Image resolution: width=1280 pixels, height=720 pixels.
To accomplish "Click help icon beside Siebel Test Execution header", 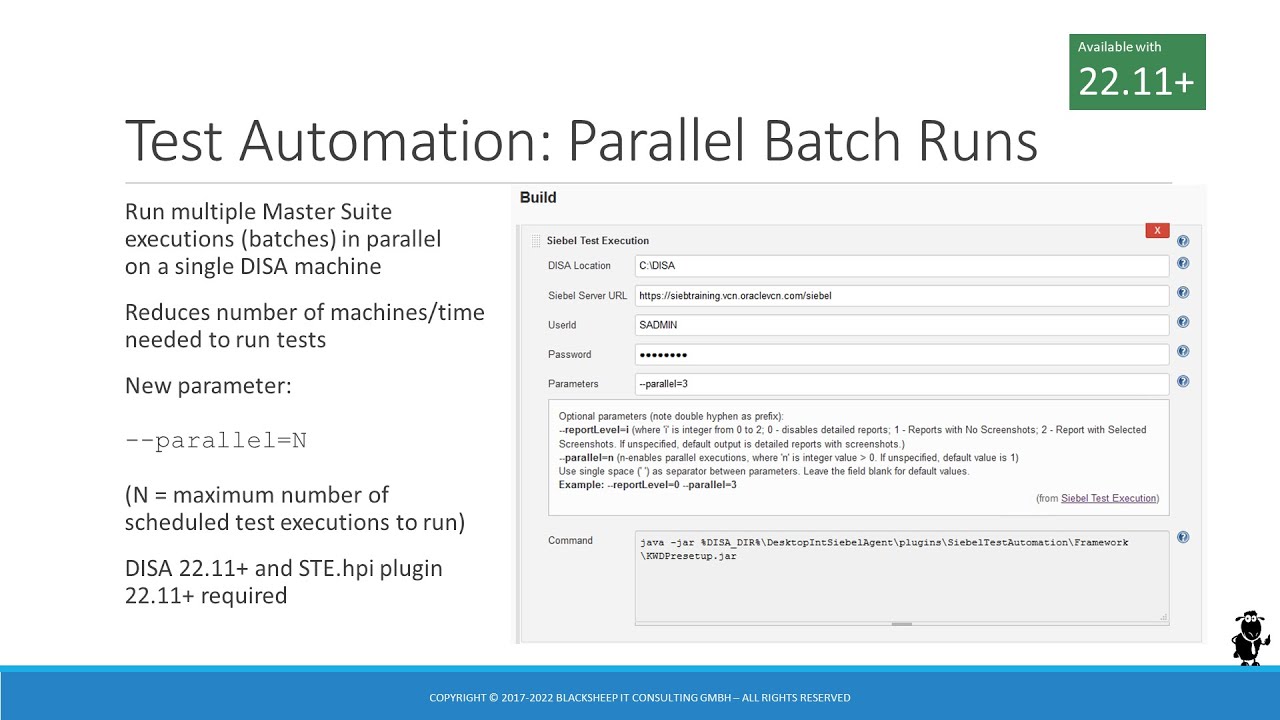I will tap(1183, 241).
